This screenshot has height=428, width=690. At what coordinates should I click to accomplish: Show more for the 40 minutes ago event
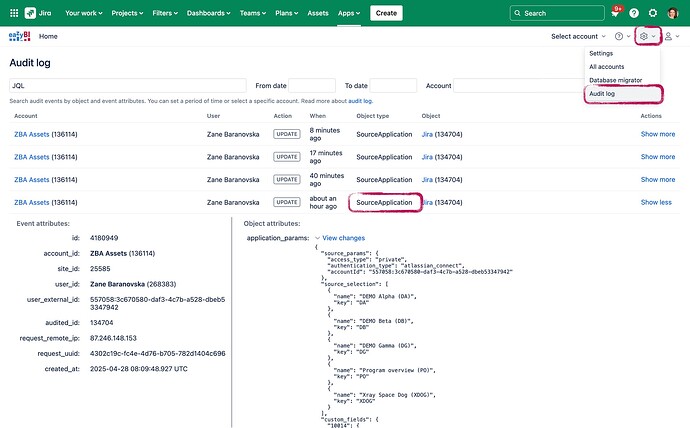[x=658, y=179]
